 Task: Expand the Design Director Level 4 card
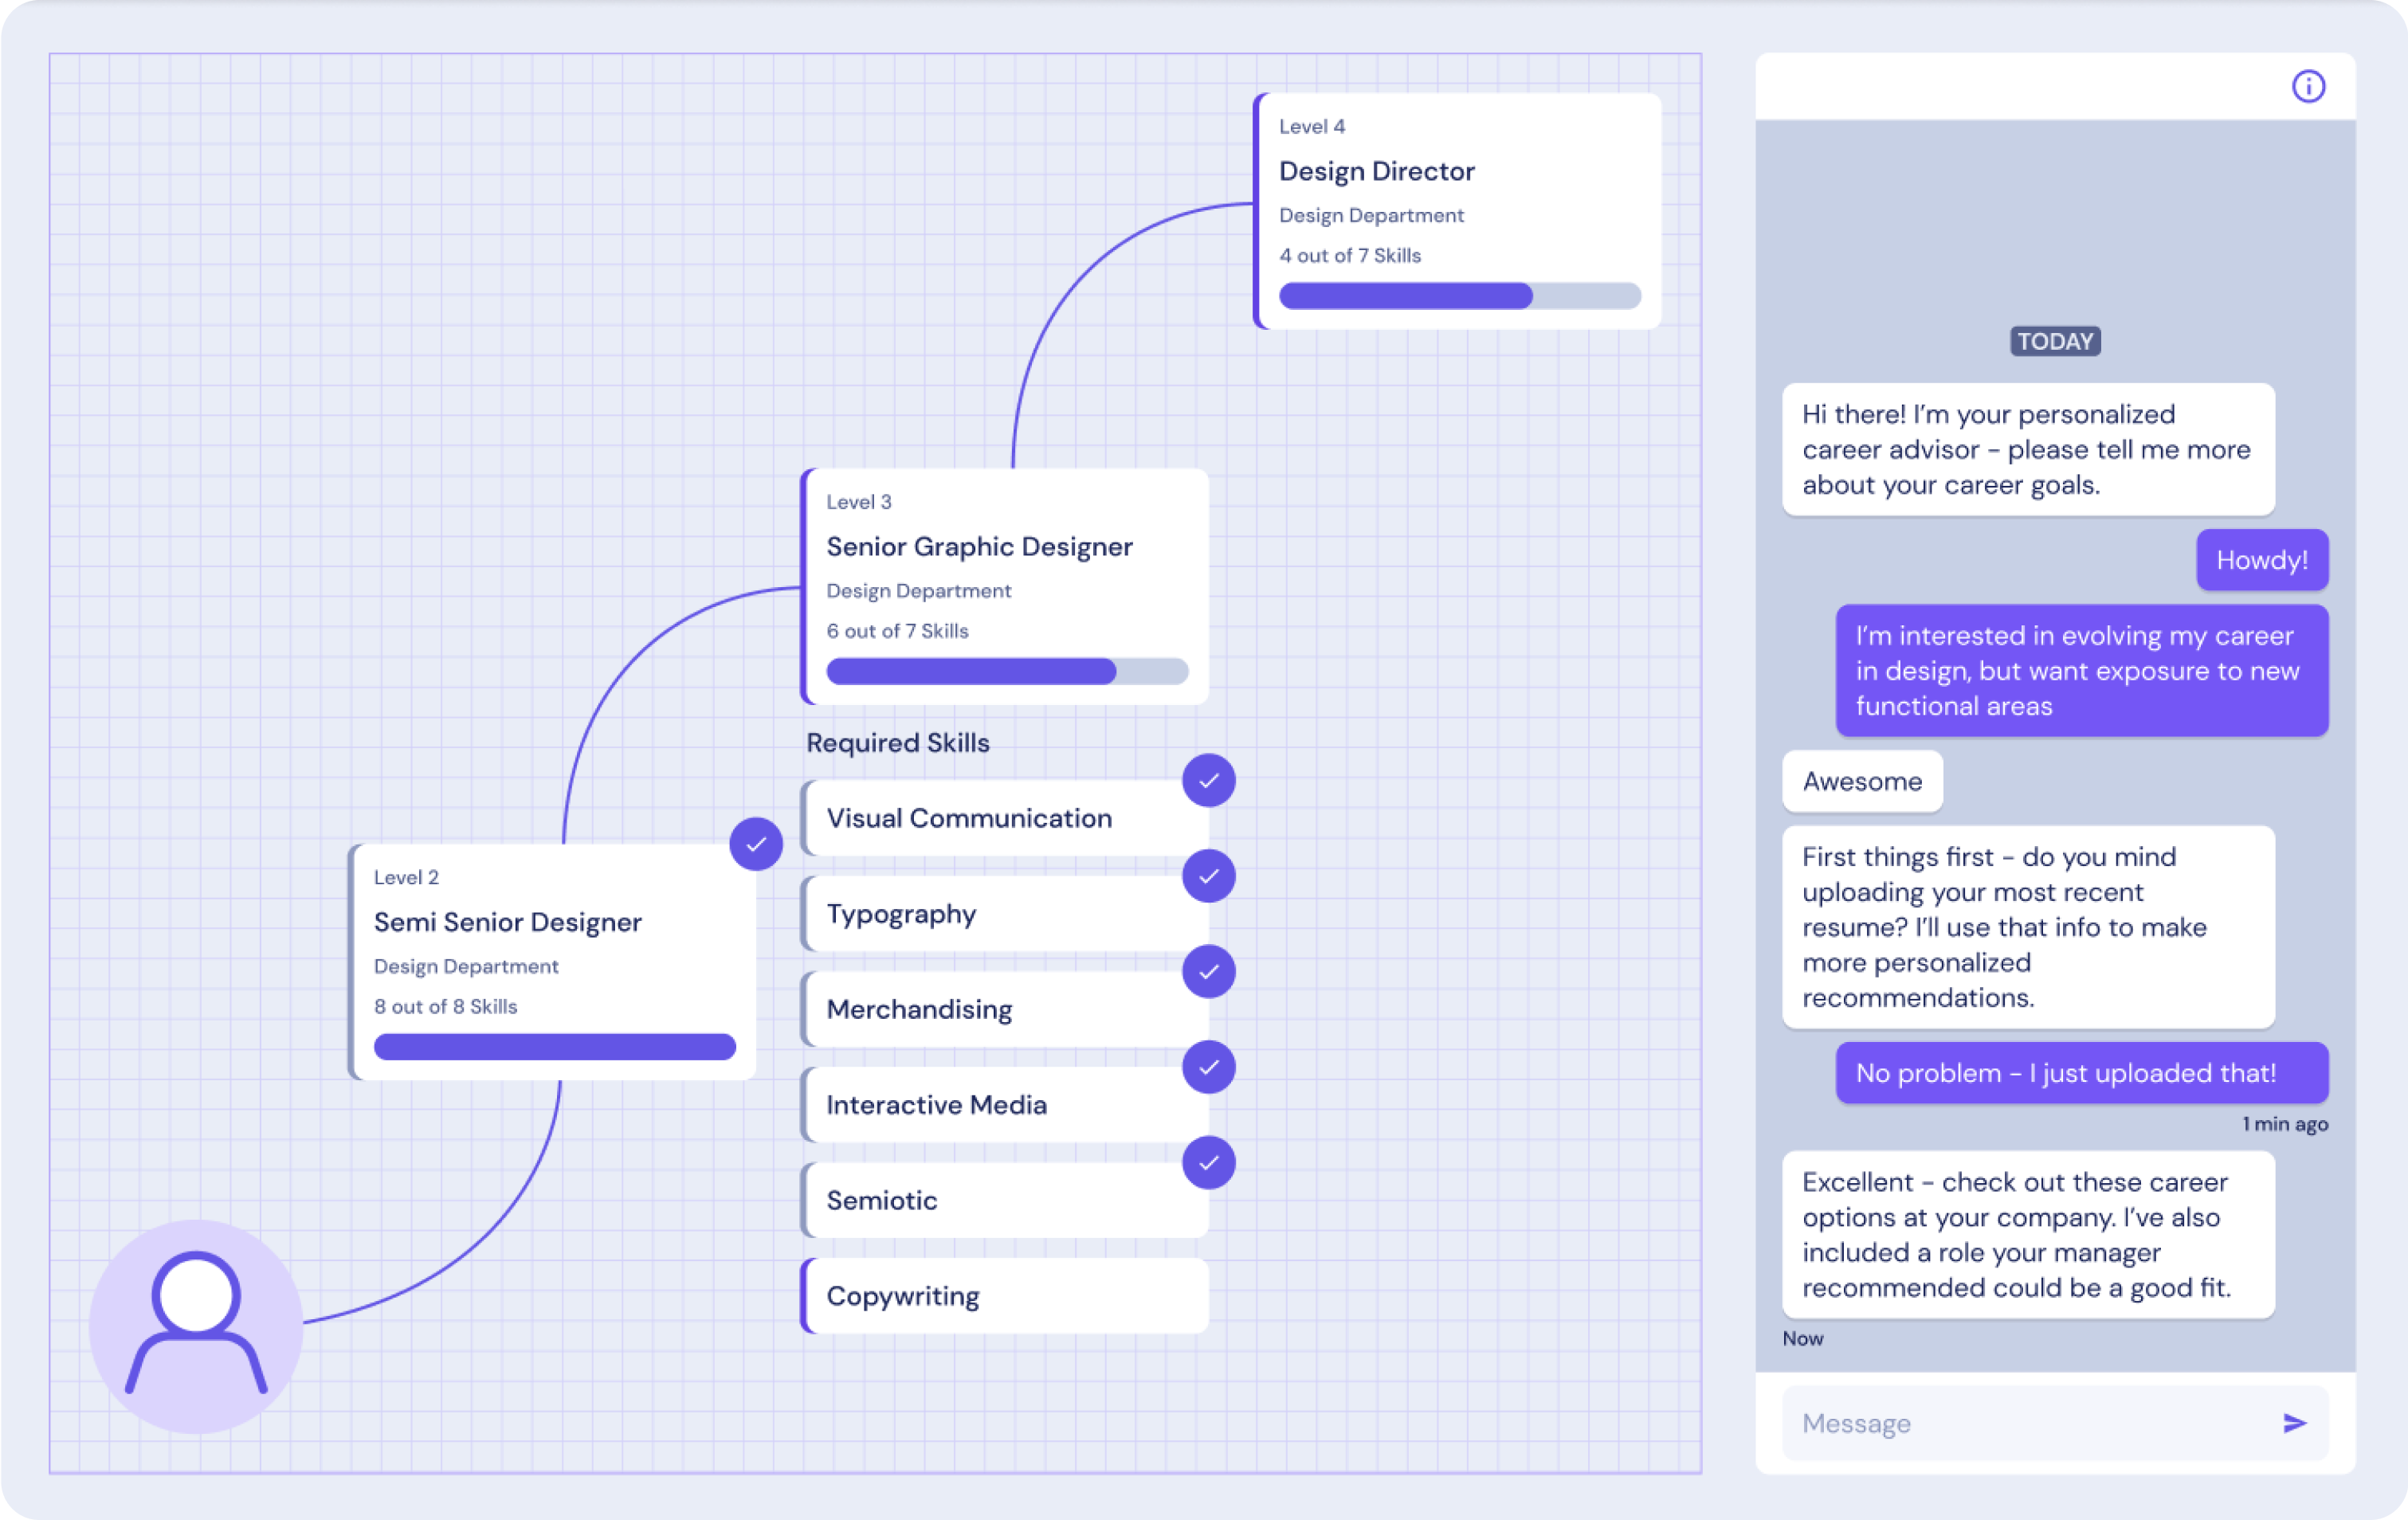1453,210
